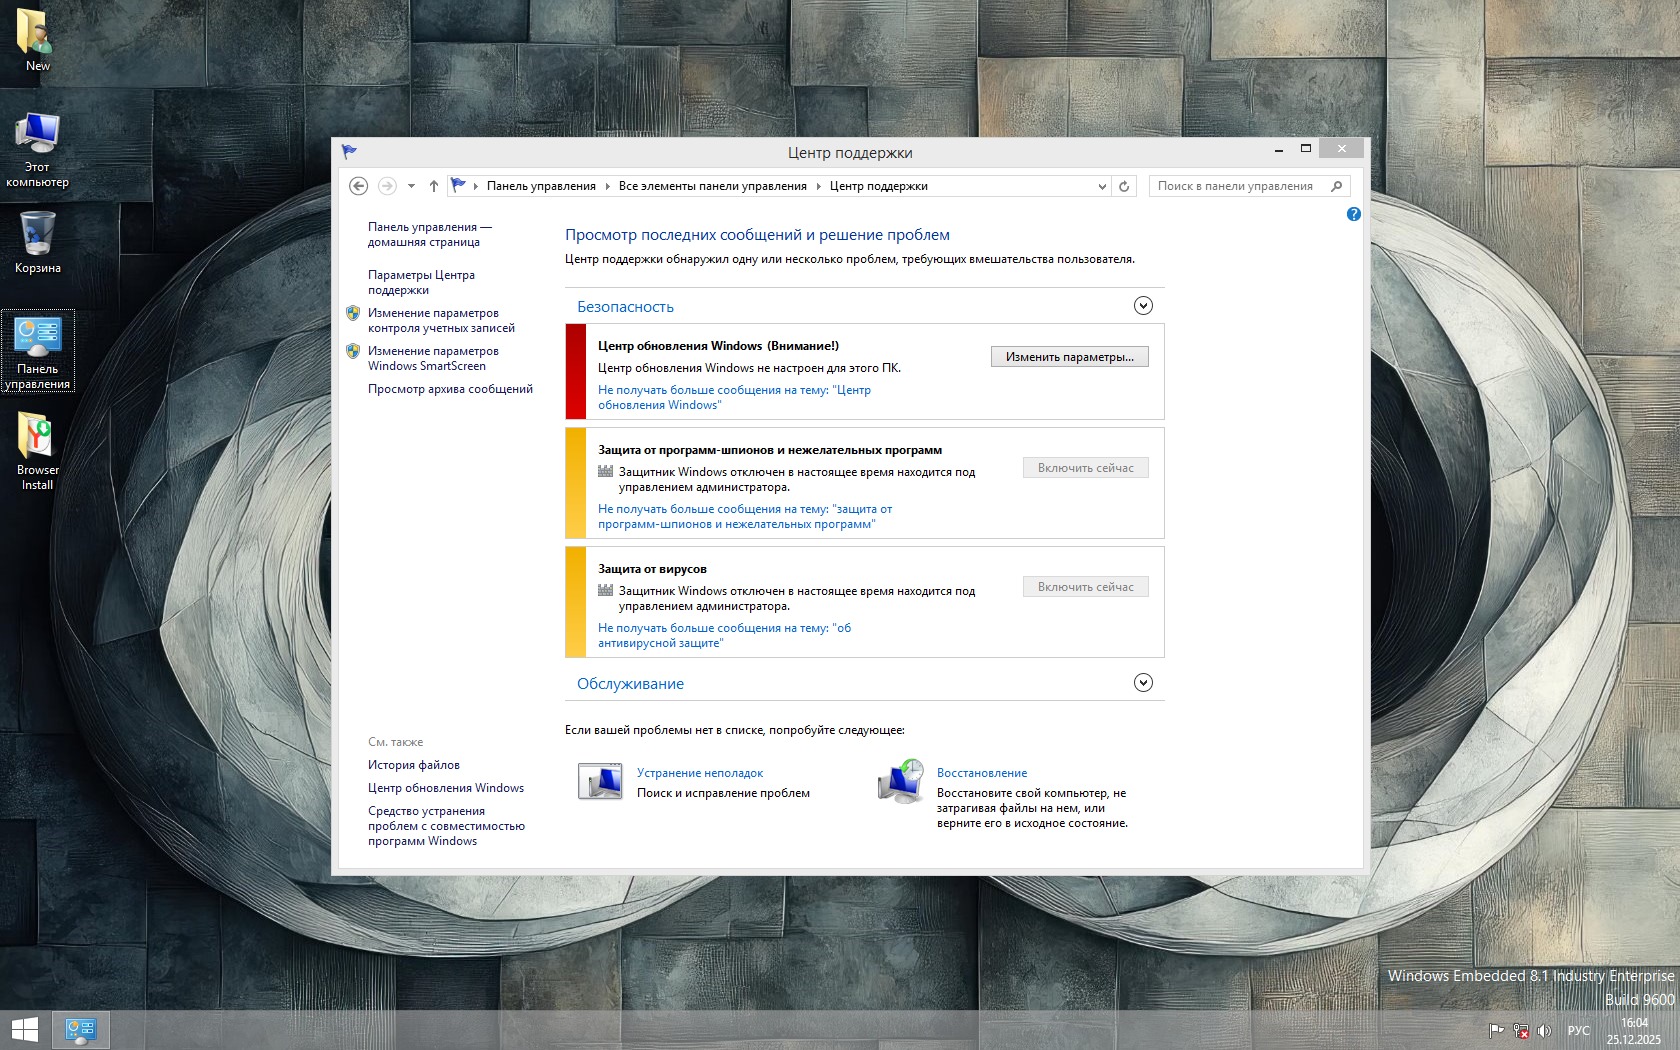Click the back navigation arrow
The width and height of the screenshot is (1680, 1050).
[x=358, y=186]
